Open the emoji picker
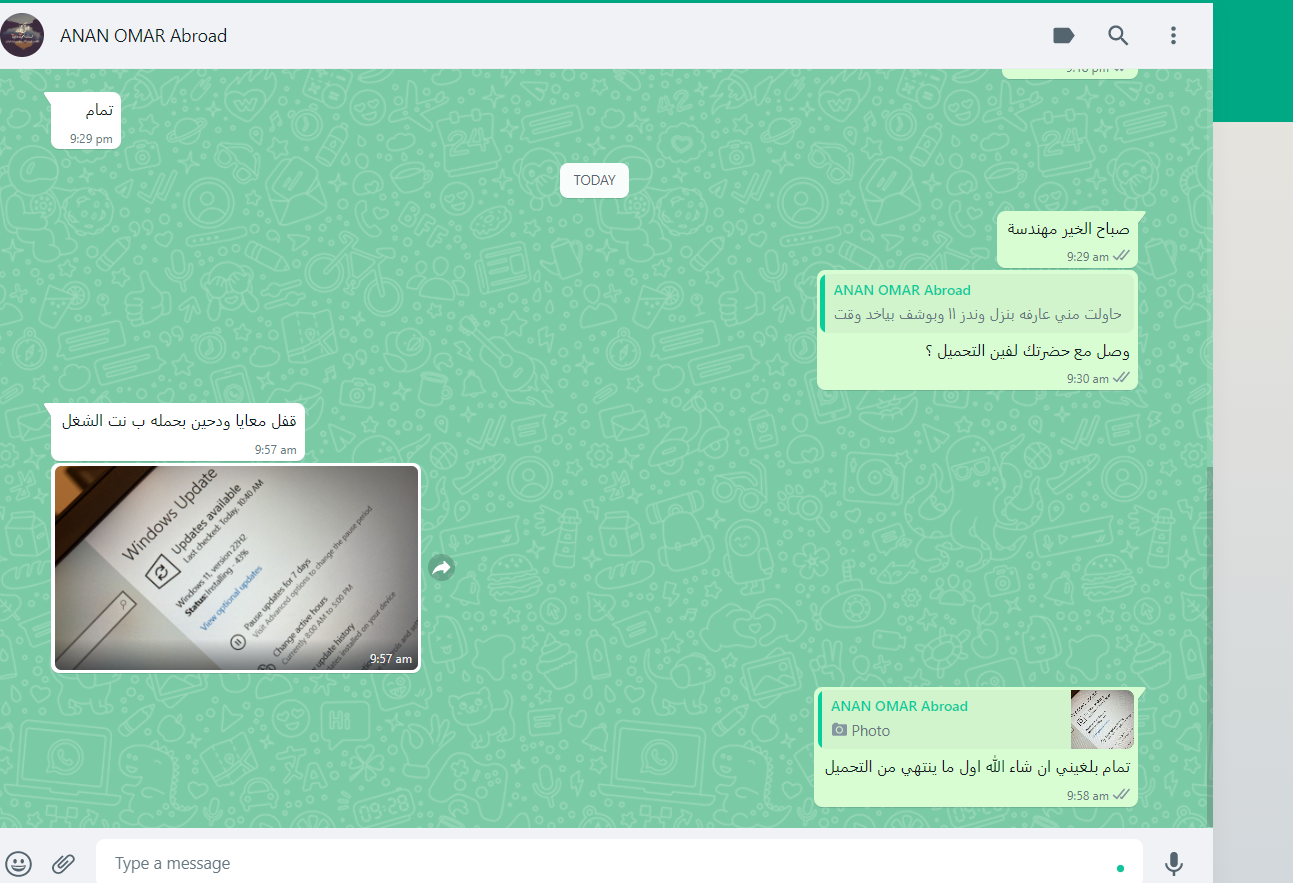Viewport: 1293px width, 883px height. 19,863
